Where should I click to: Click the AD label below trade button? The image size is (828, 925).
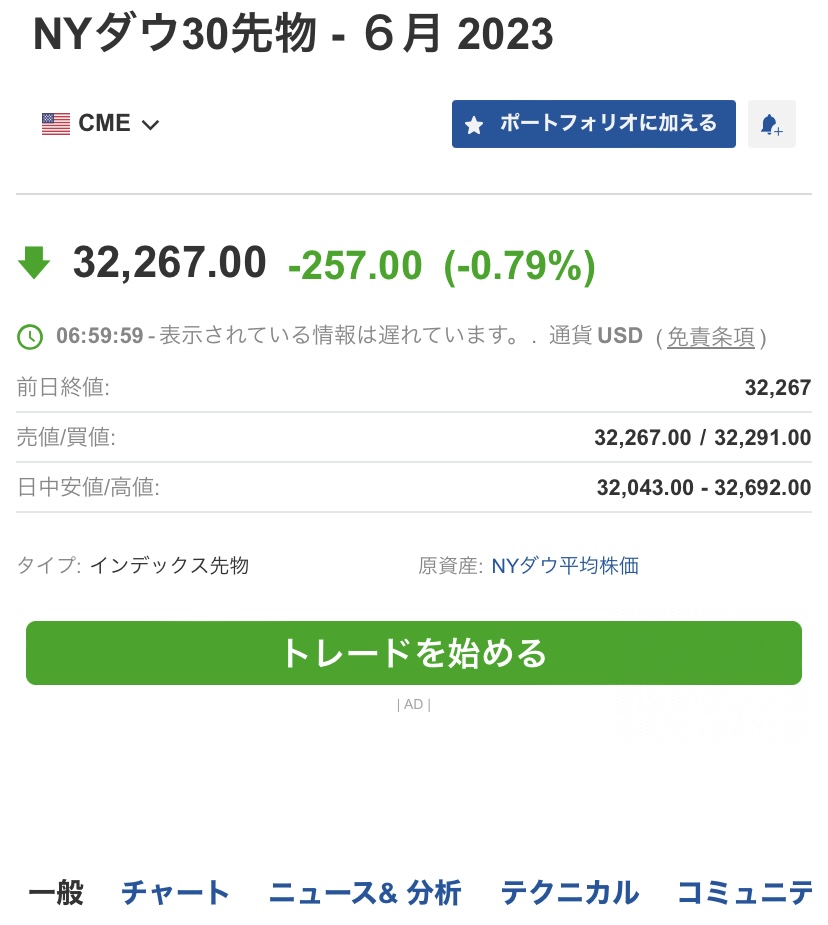(414, 704)
